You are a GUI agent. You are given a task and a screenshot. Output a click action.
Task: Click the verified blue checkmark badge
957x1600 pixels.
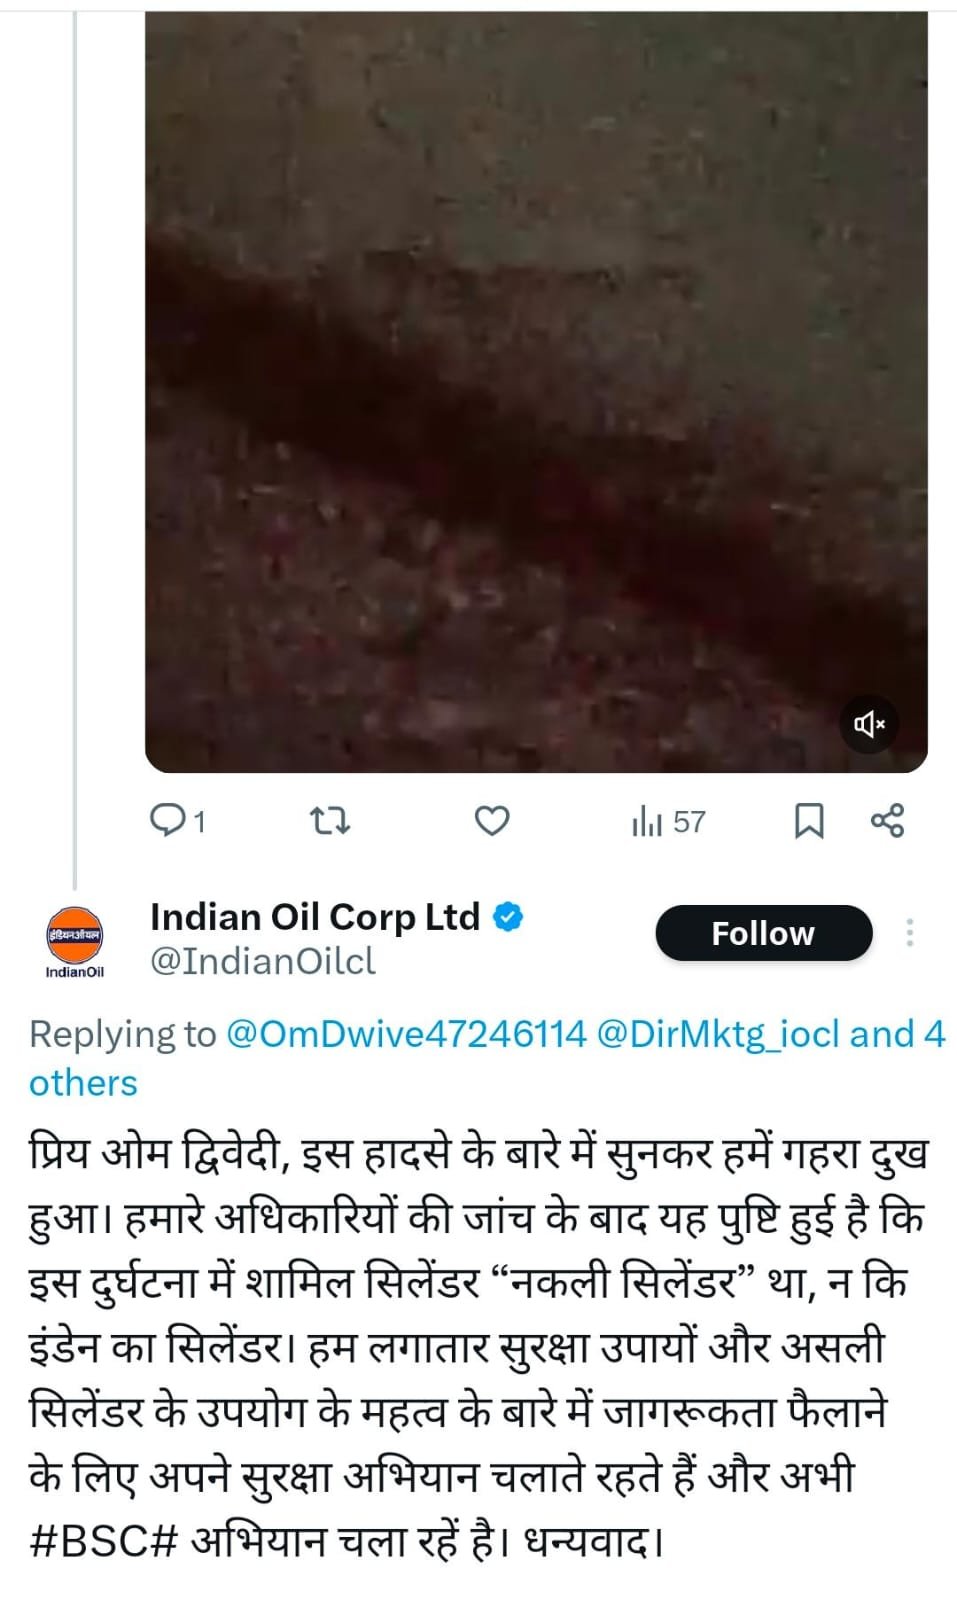507,916
